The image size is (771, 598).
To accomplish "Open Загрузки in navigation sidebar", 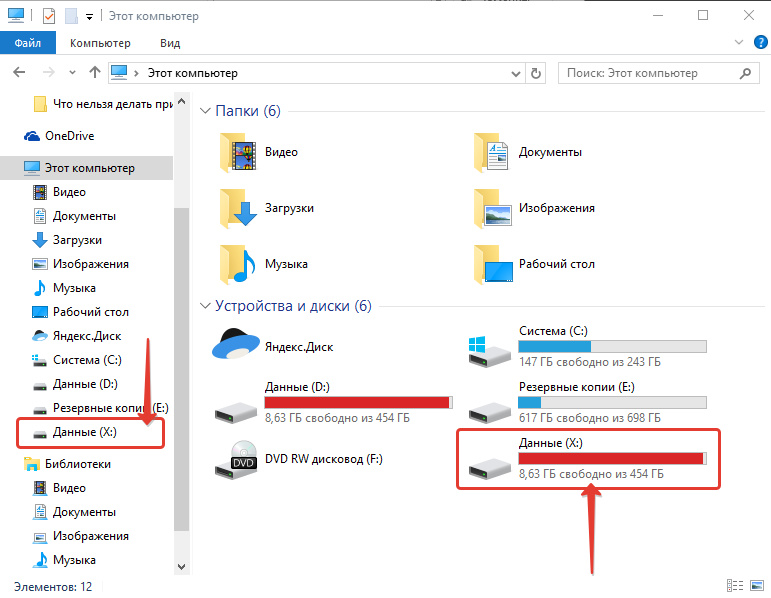I will [x=67, y=240].
